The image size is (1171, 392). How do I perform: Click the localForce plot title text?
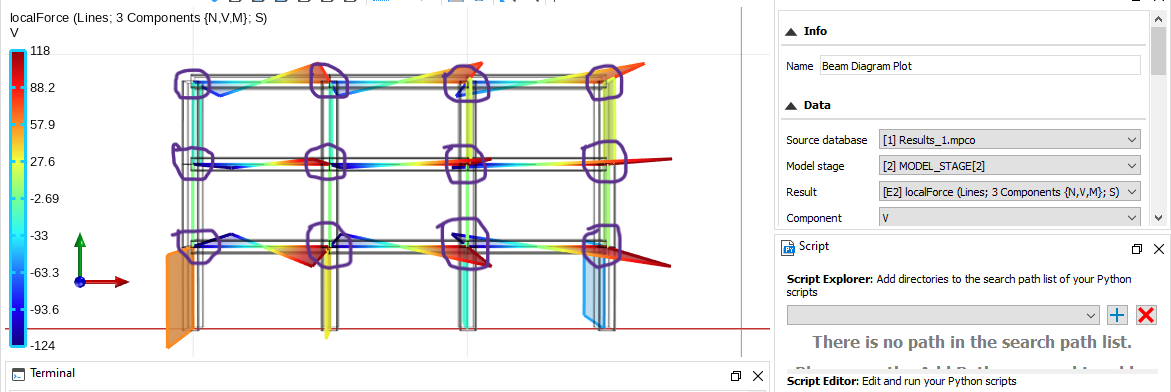pyautogui.click(x=138, y=18)
